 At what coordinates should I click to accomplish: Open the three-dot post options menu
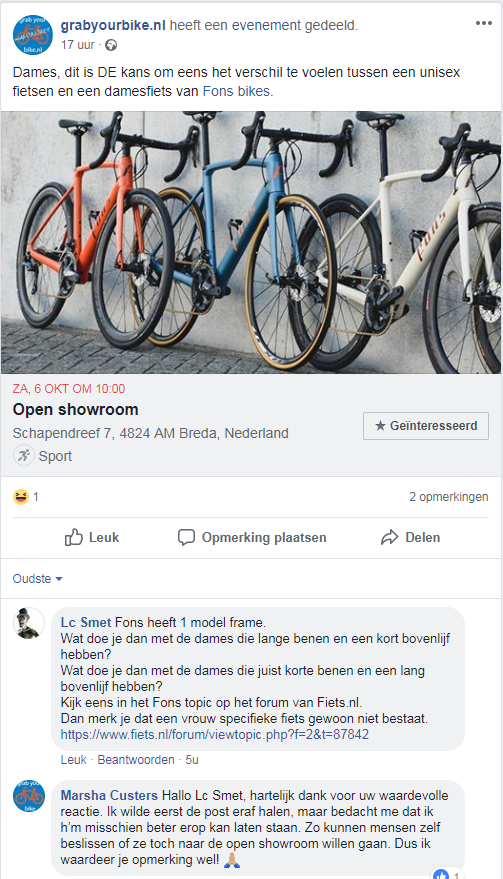coord(483,24)
